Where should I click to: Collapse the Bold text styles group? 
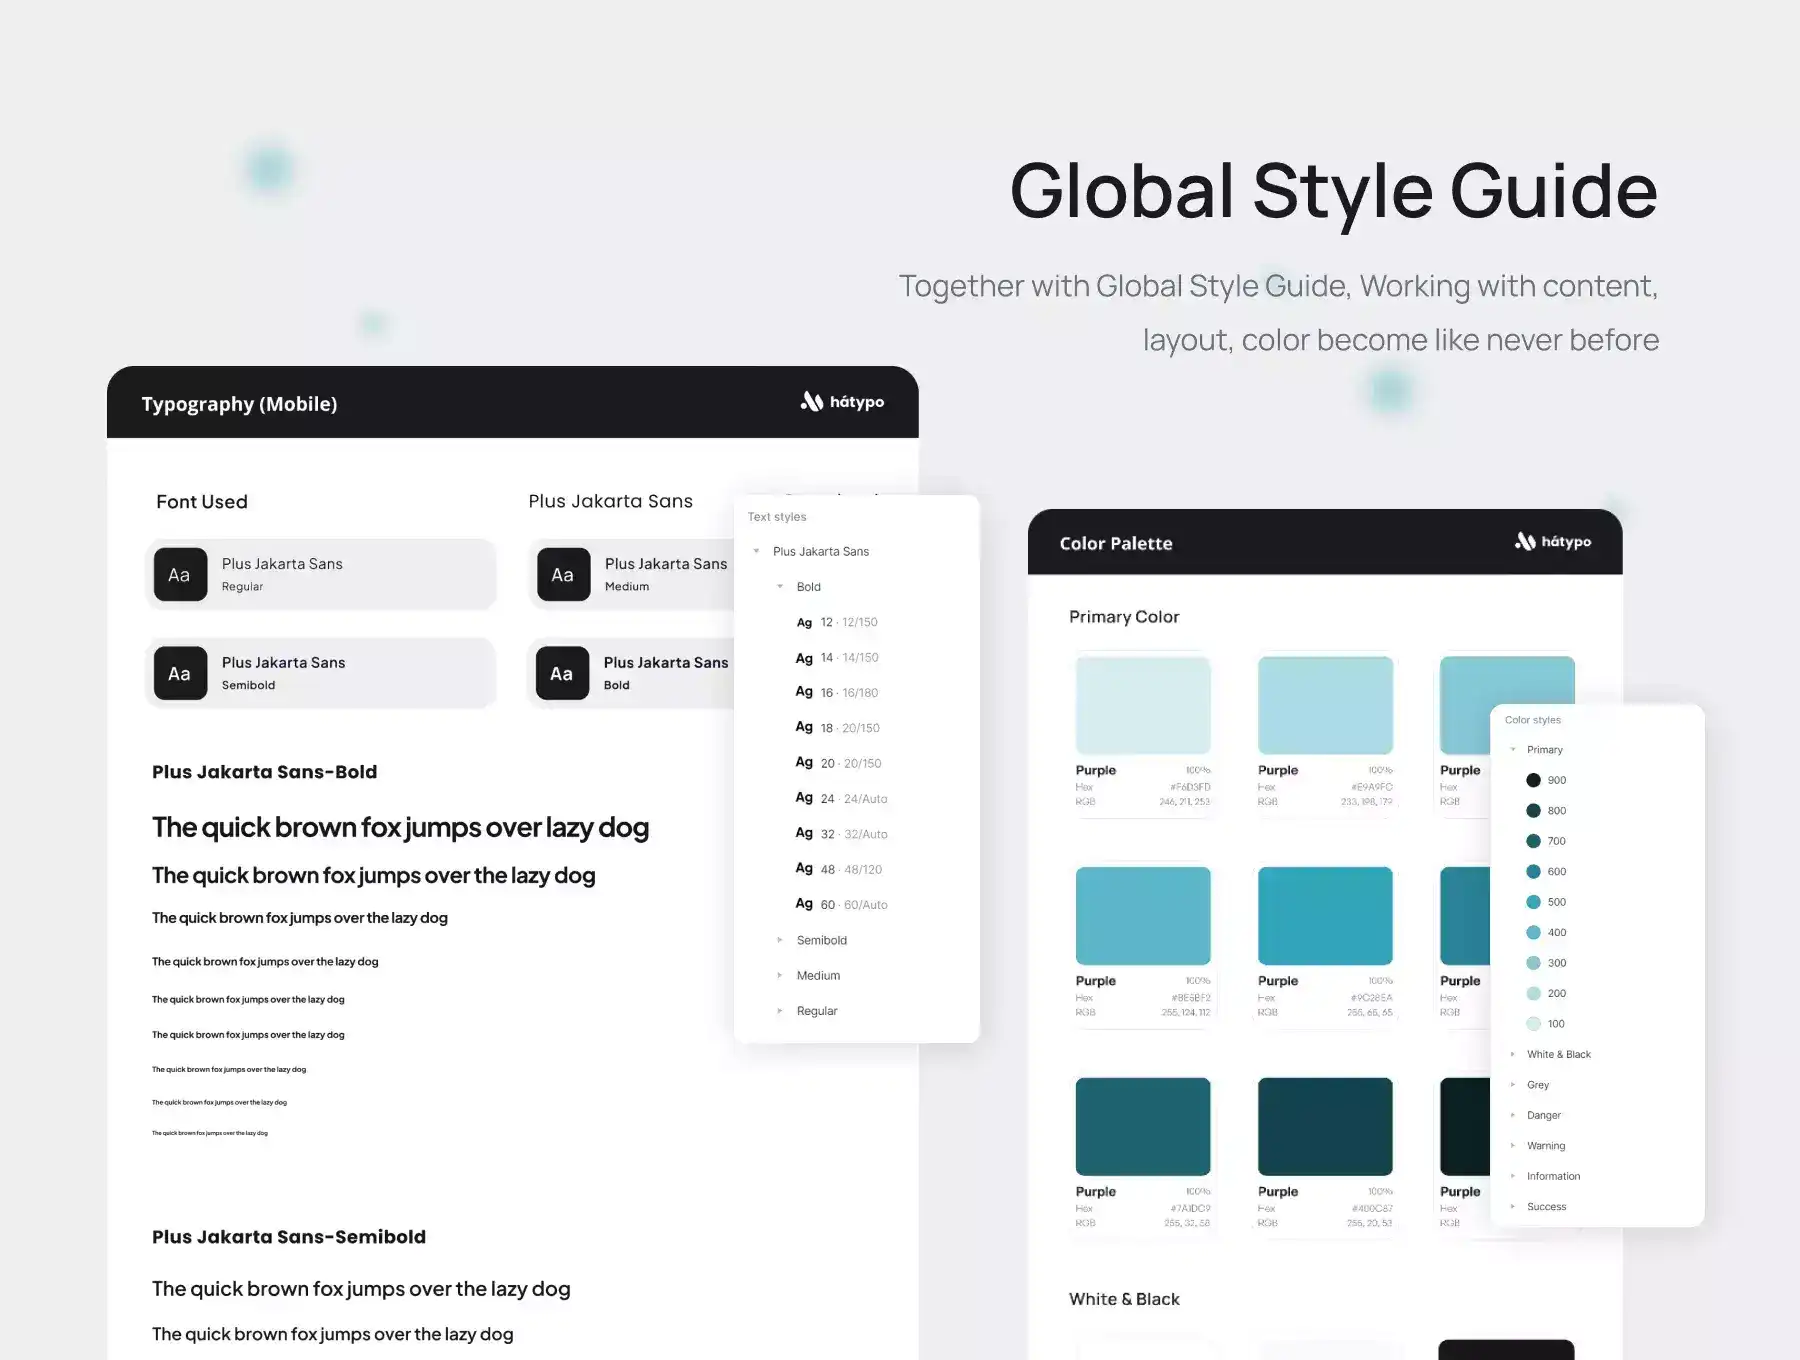[x=780, y=587]
